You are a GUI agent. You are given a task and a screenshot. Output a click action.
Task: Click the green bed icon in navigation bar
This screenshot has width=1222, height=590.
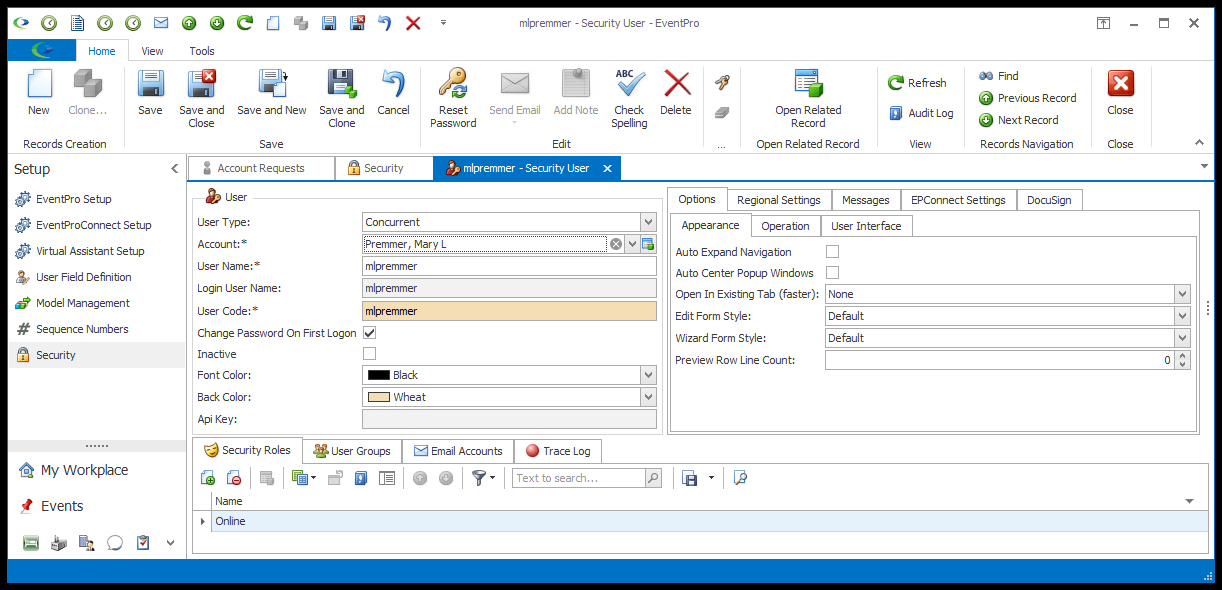point(31,543)
